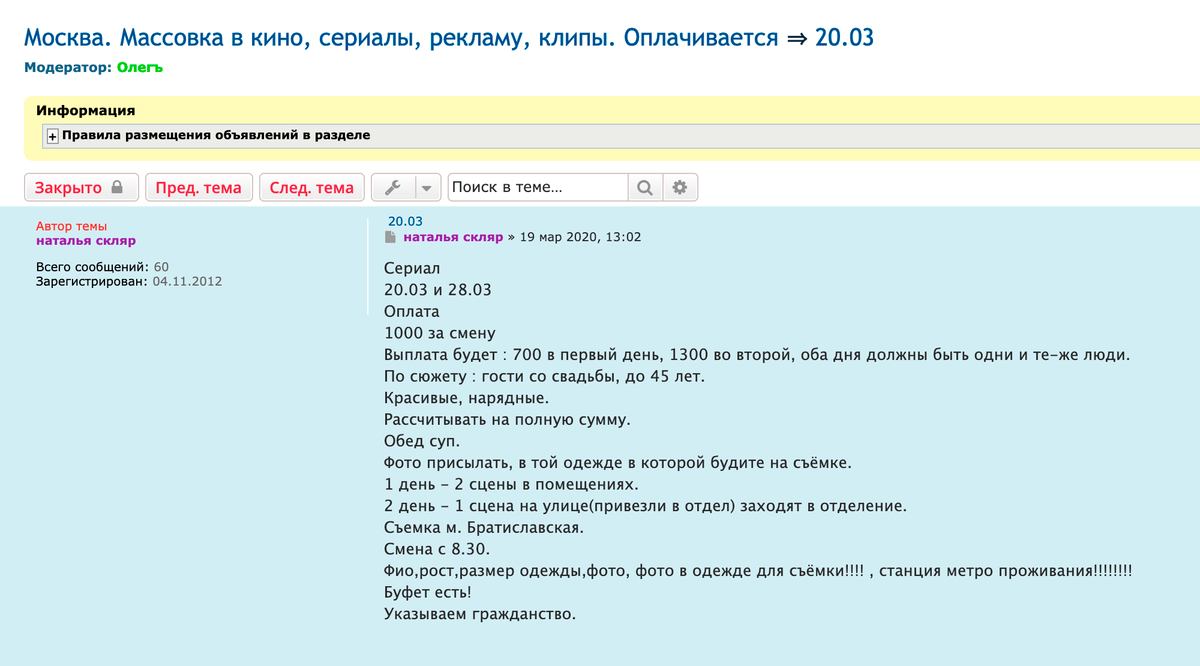1200x666 pixels.
Task: Open advanced search gear icon
Action: coord(680,187)
